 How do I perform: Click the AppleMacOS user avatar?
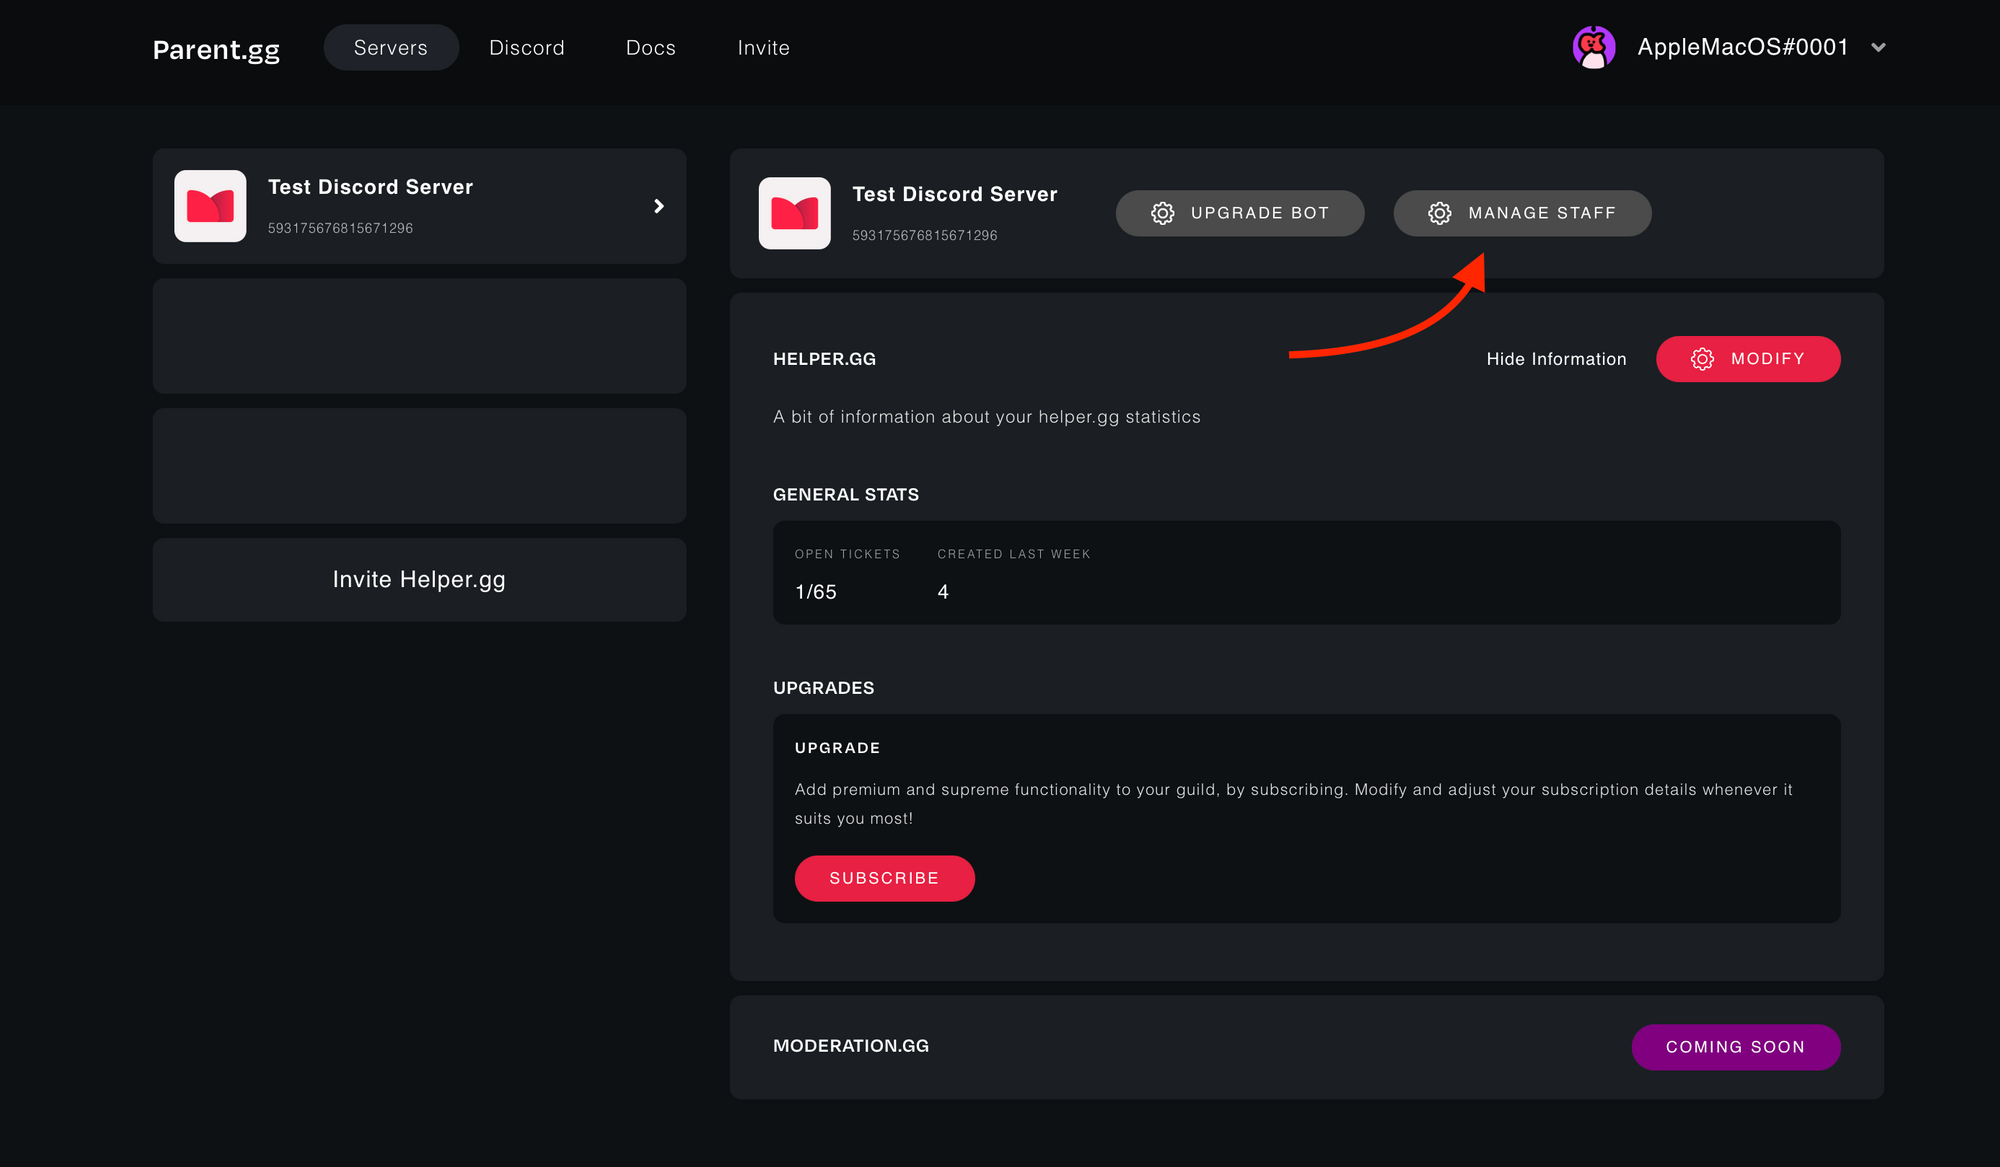[x=1594, y=47]
